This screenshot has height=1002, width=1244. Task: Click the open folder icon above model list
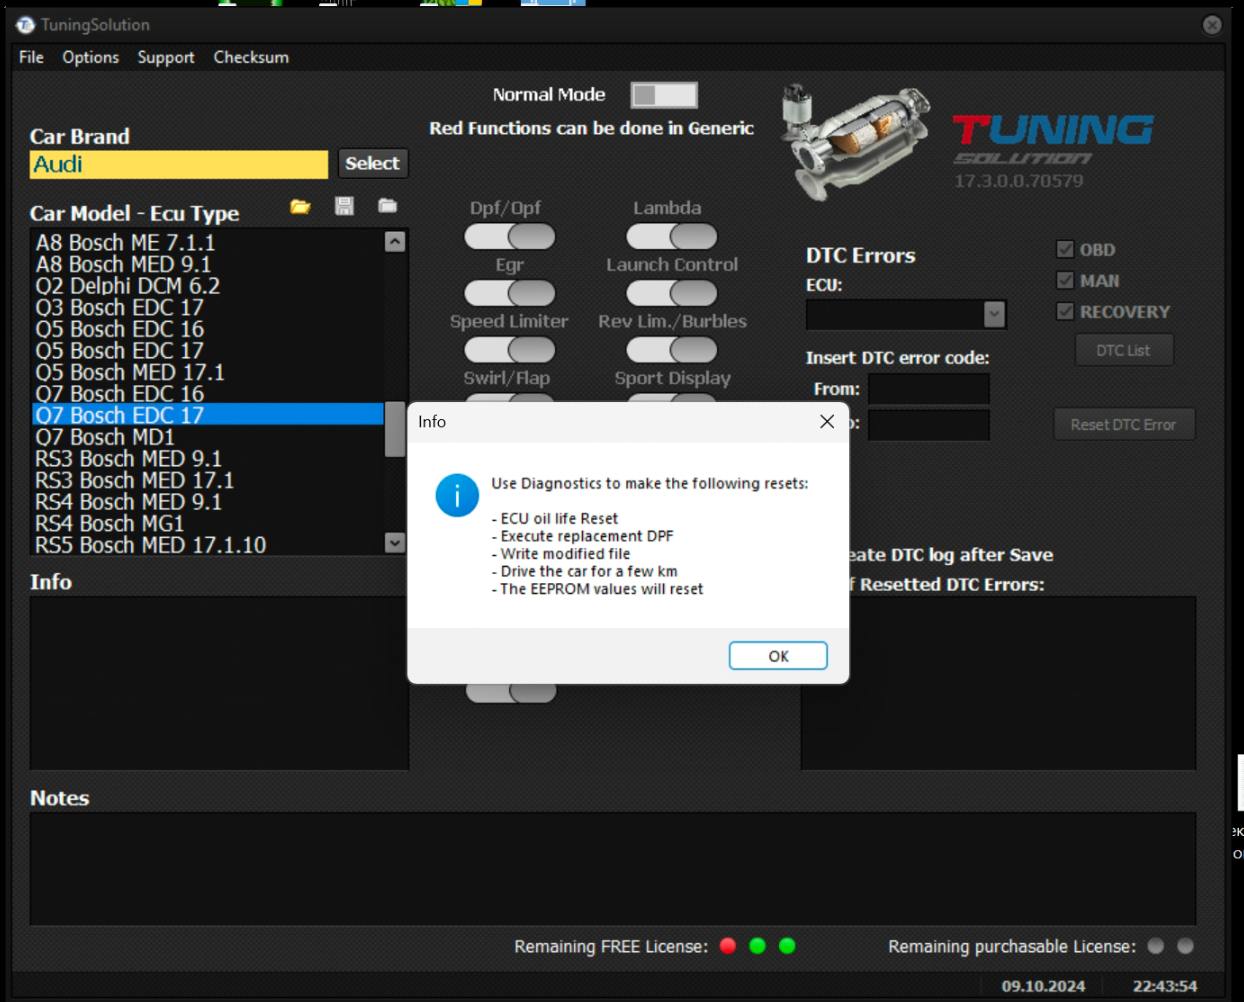click(300, 206)
